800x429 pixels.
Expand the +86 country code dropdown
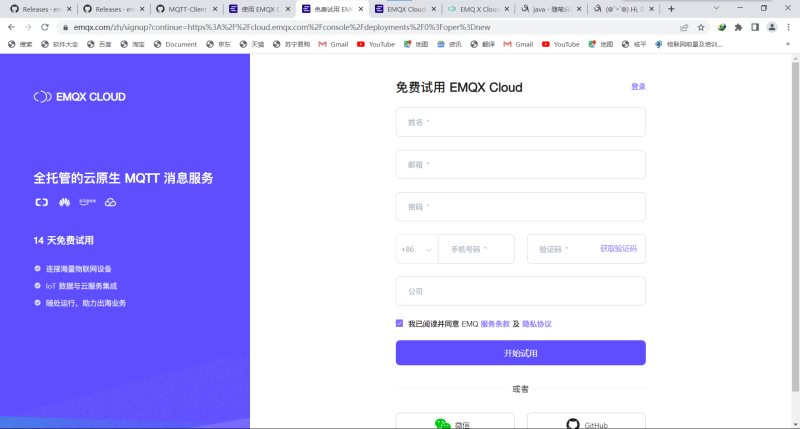click(x=417, y=249)
